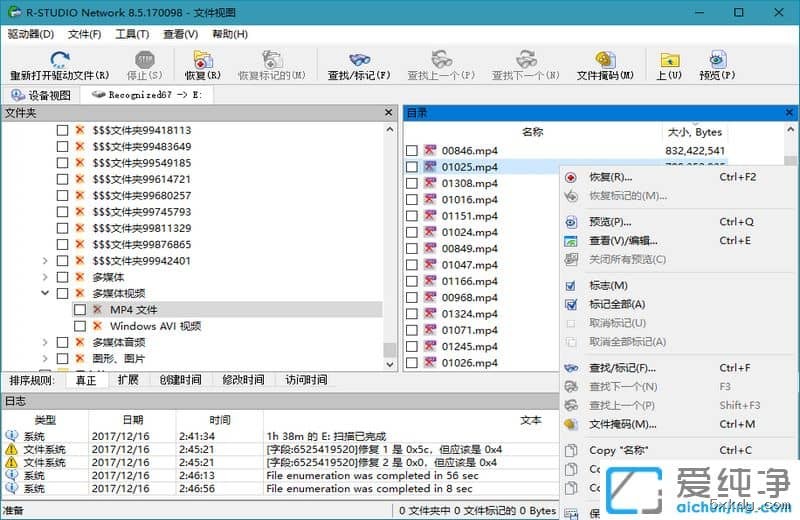The image size is (800, 520).
Task: Click the 文件掩码(M) icon in the context menu
Action: click(x=571, y=424)
